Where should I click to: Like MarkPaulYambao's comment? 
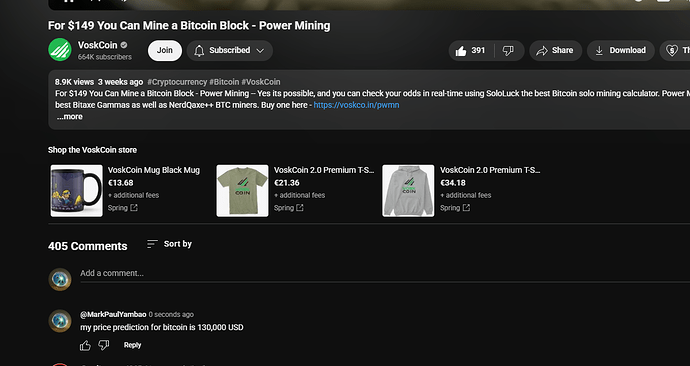click(85, 345)
